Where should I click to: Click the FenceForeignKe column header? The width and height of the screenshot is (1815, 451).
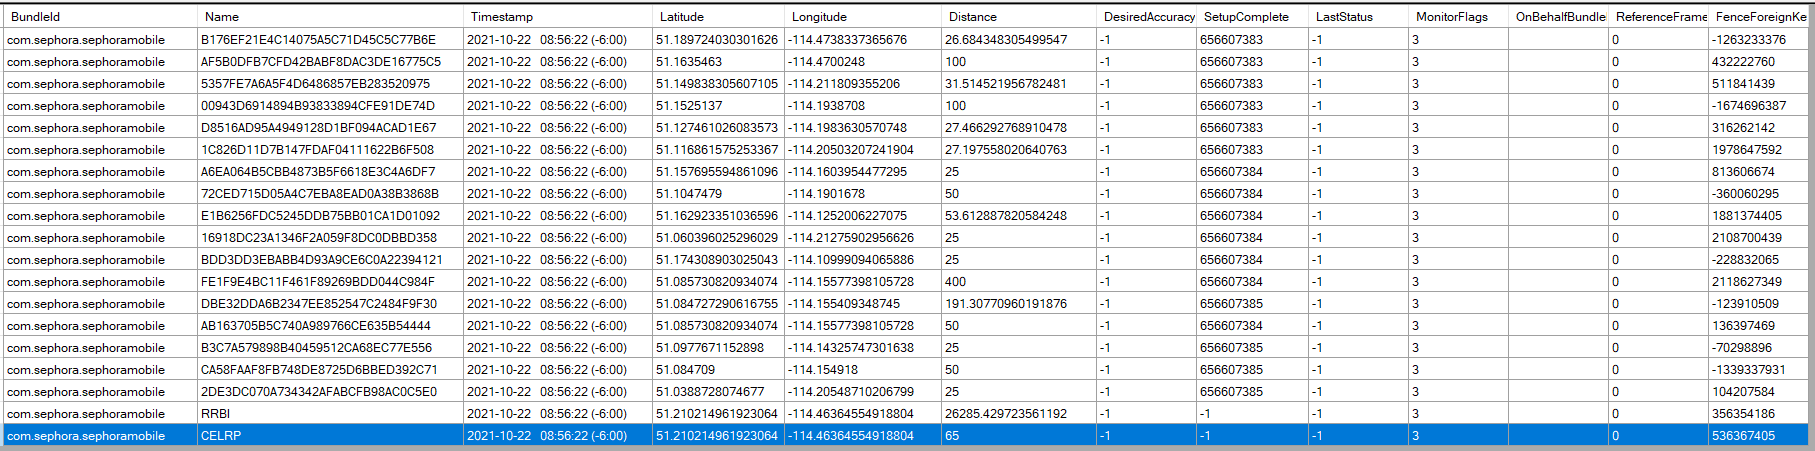click(x=1760, y=17)
